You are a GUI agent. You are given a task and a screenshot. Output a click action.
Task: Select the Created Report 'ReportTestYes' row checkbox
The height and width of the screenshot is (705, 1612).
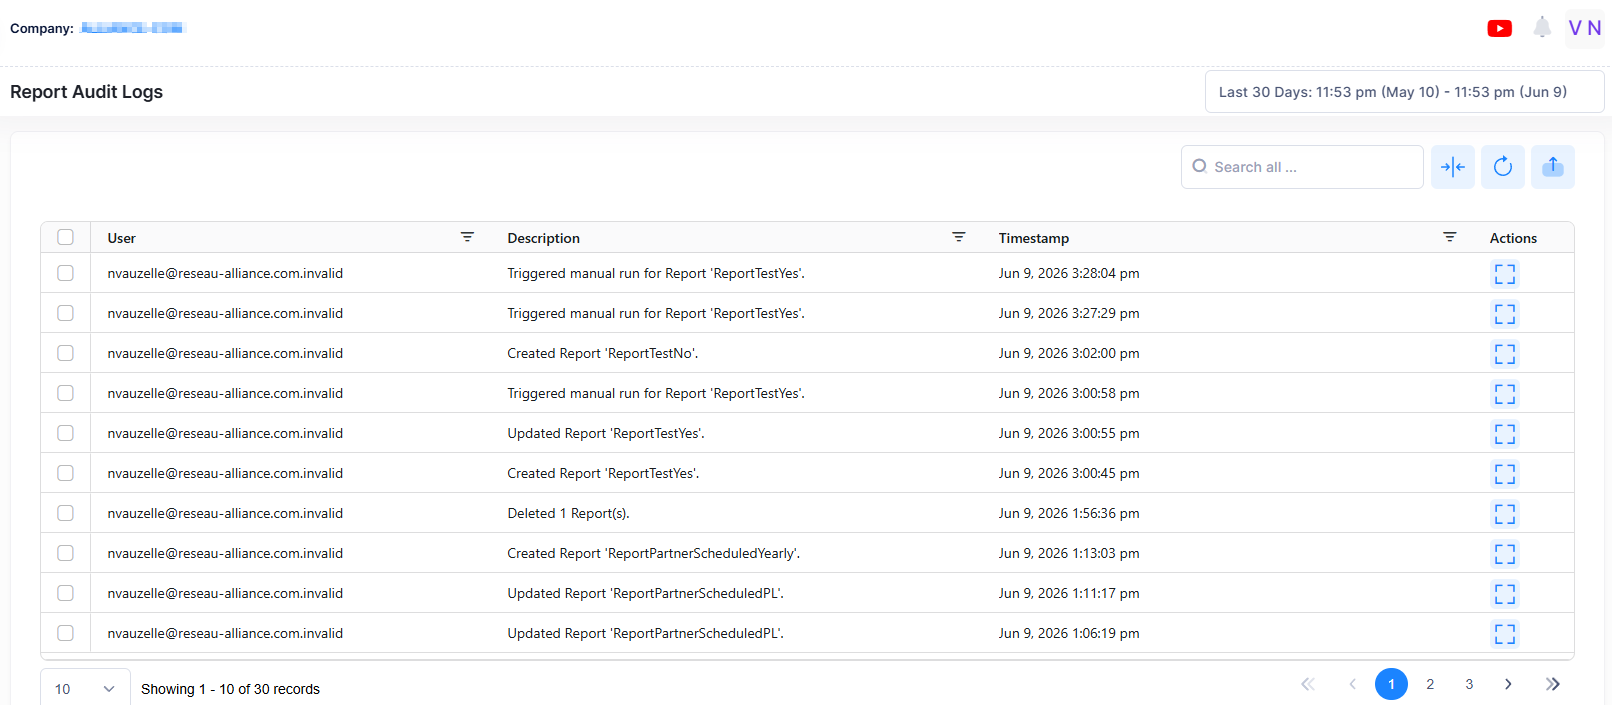pyautogui.click(x=65, y=473)
